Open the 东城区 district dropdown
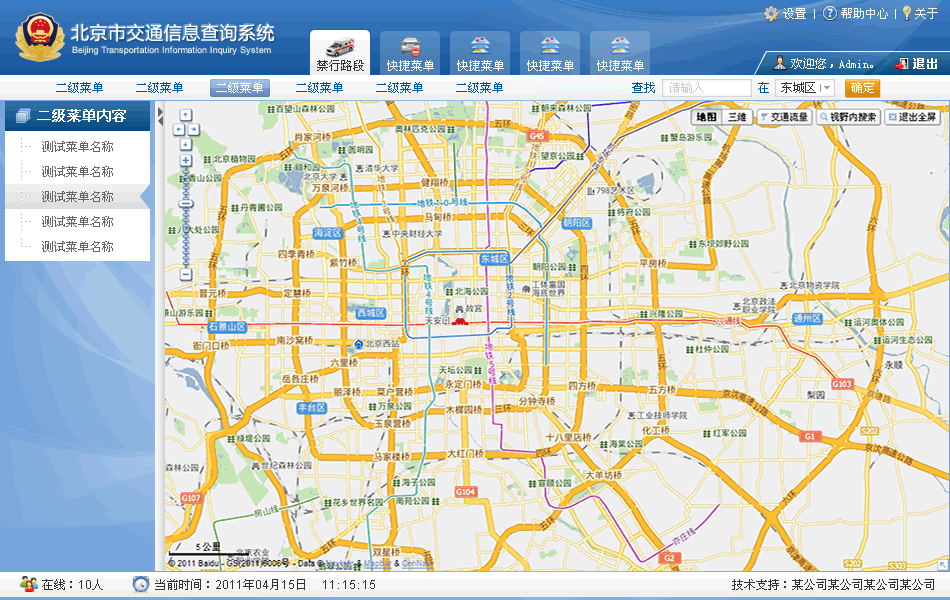The height and width of the screenshot is (600, 950). pos(805,88)
